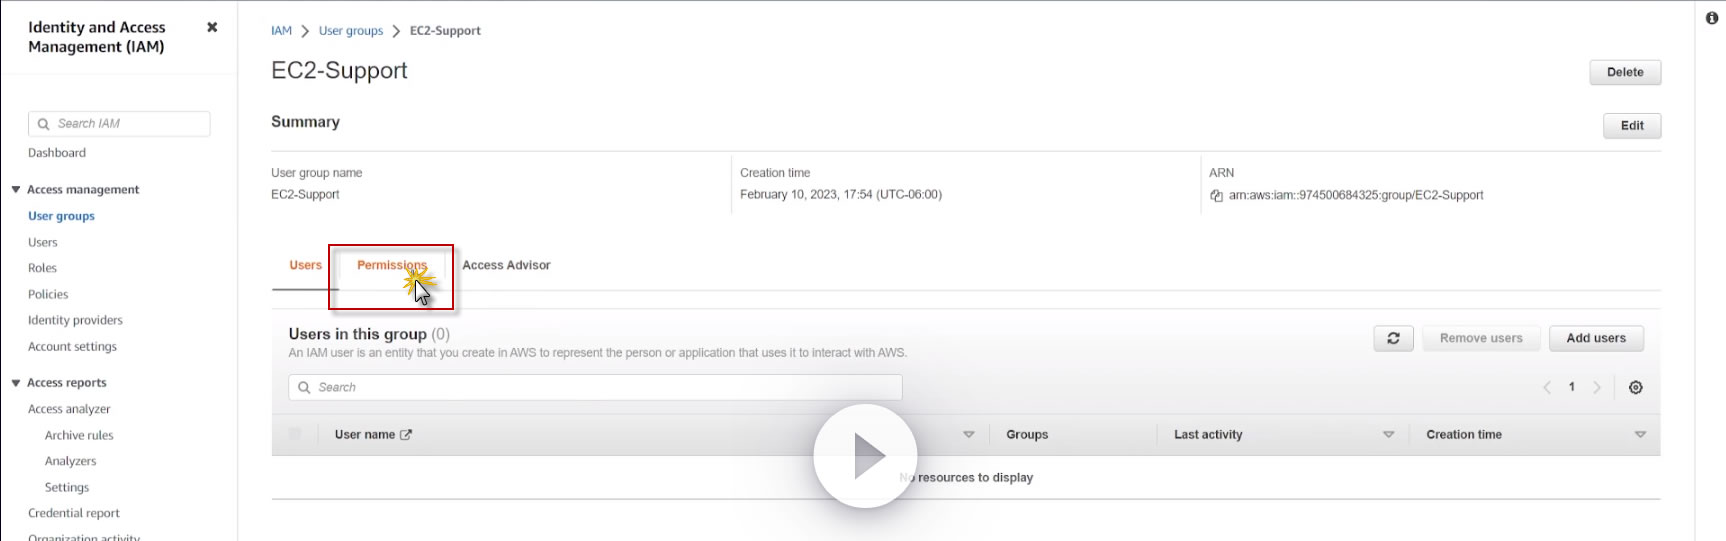Click the Add users button
The height and width of the screenshot is (541, 1726).
1596,338
